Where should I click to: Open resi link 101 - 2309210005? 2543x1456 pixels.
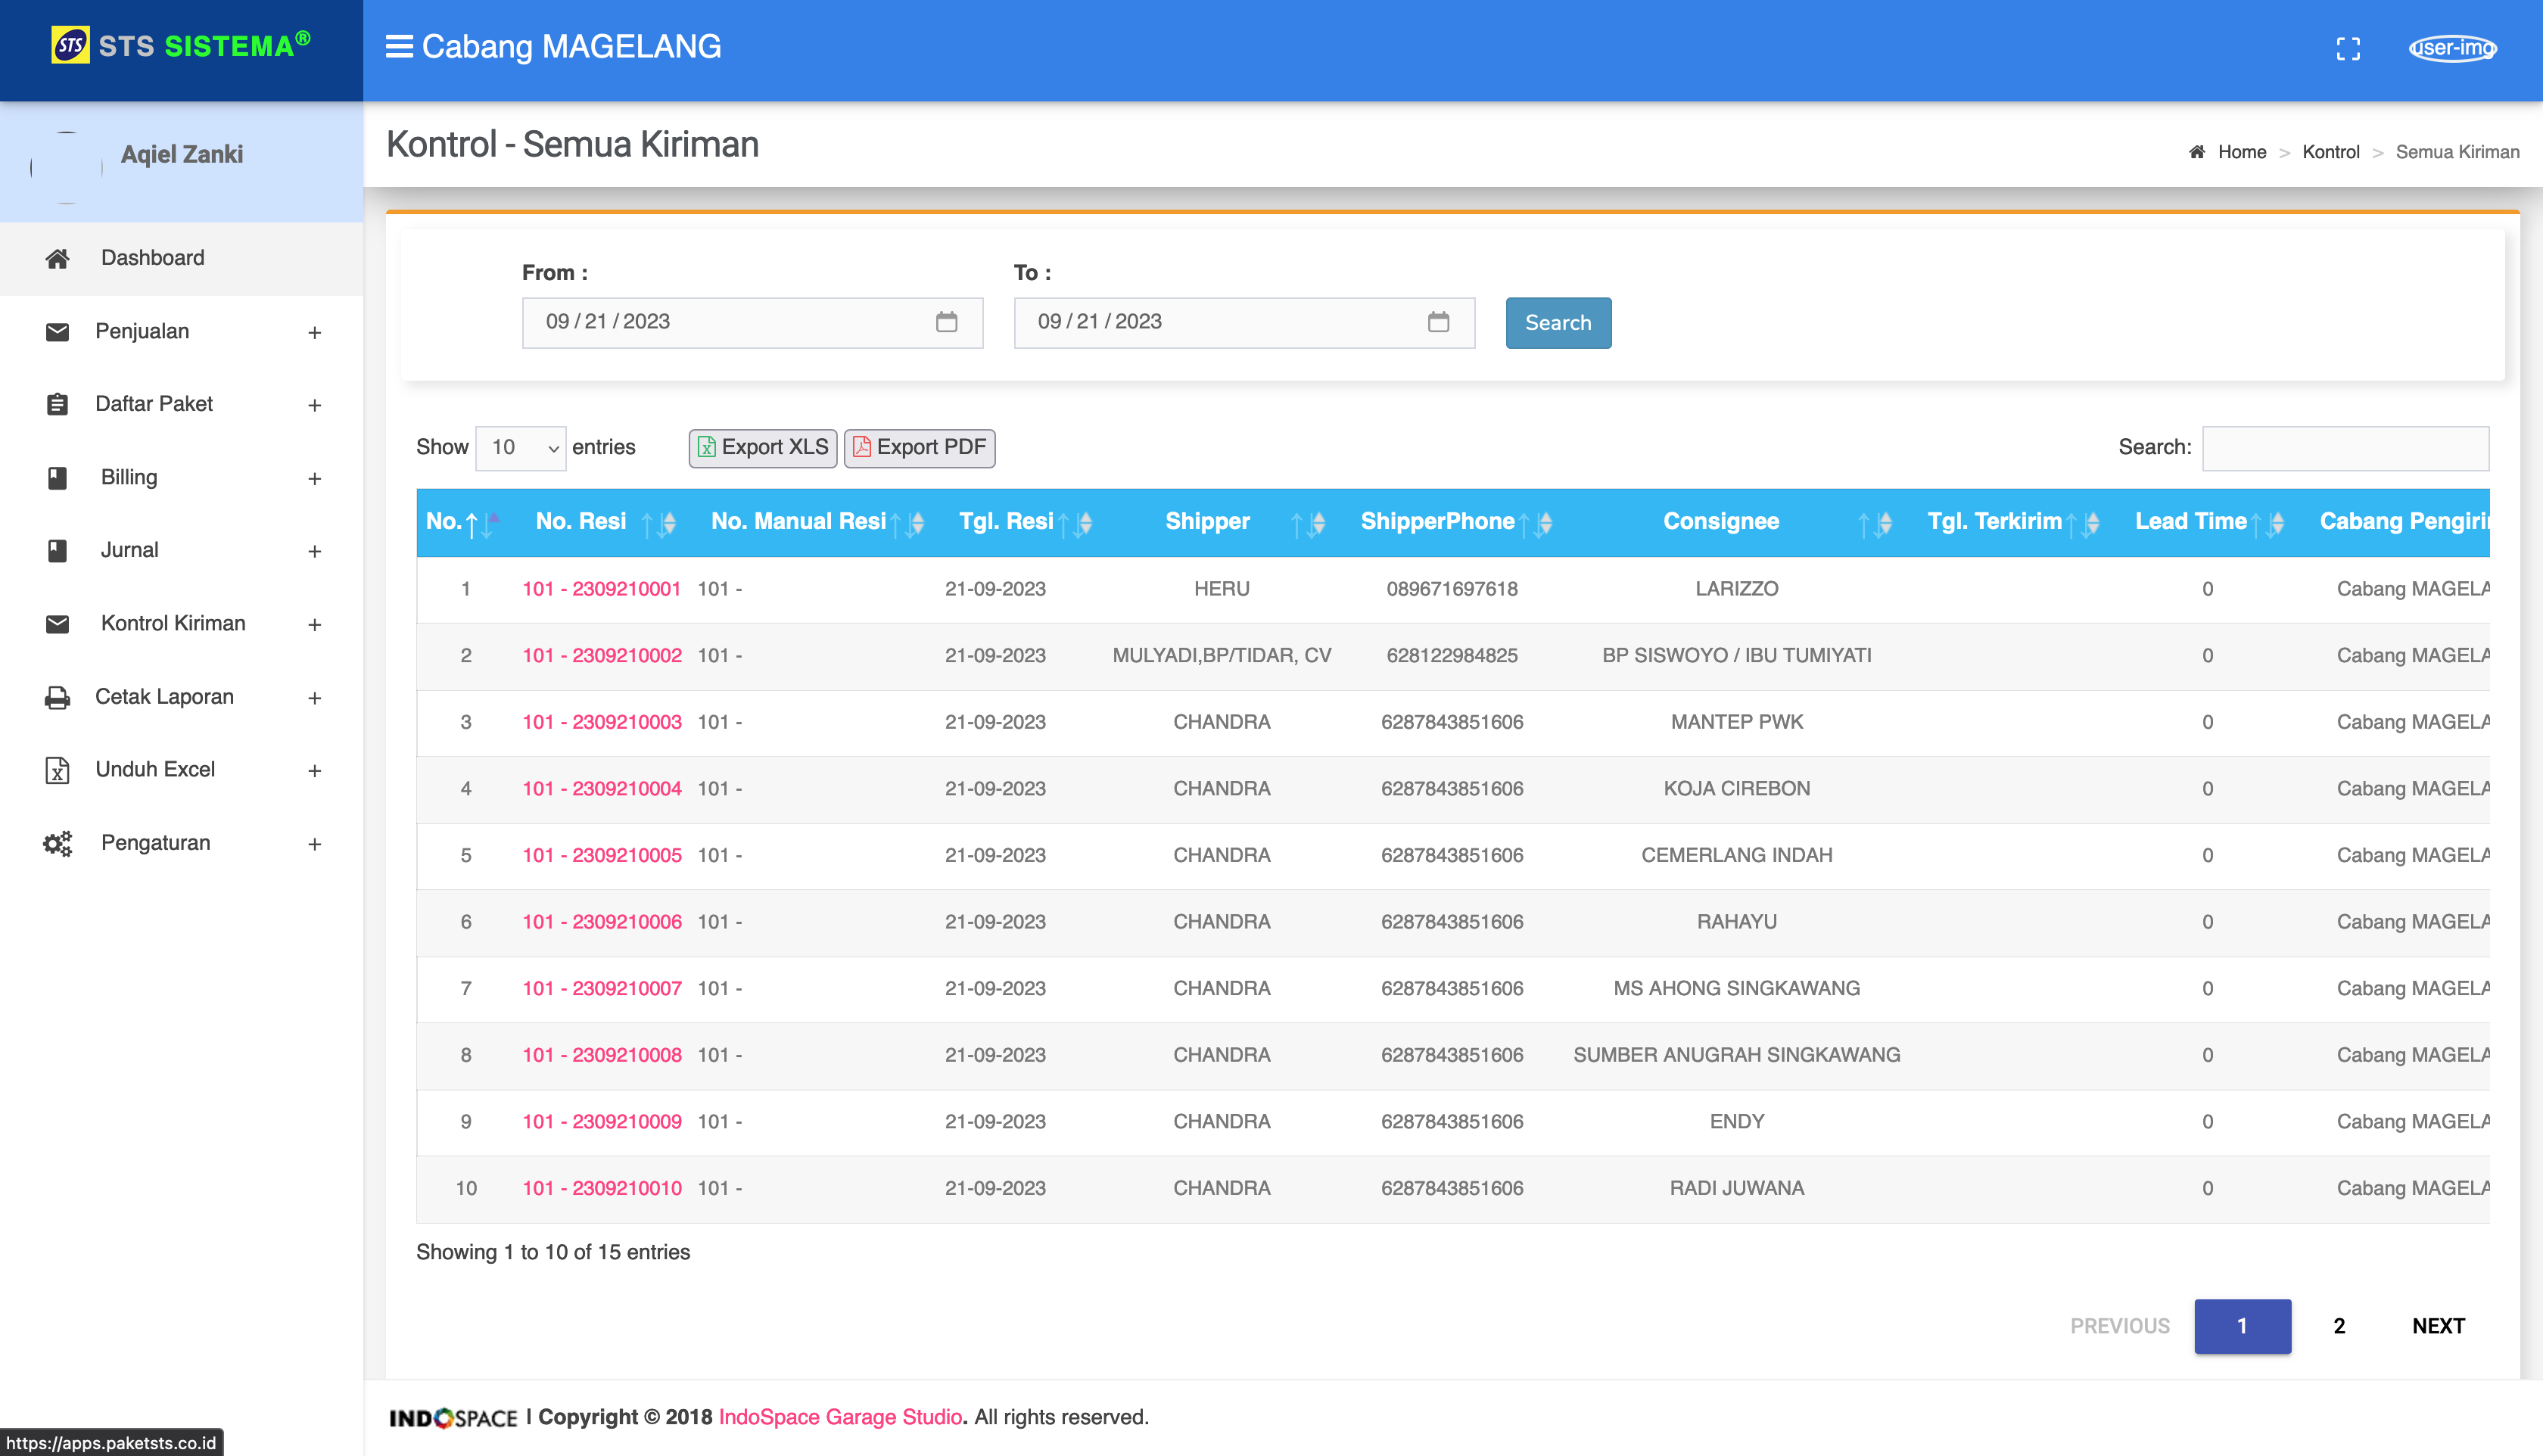[602, 855]
